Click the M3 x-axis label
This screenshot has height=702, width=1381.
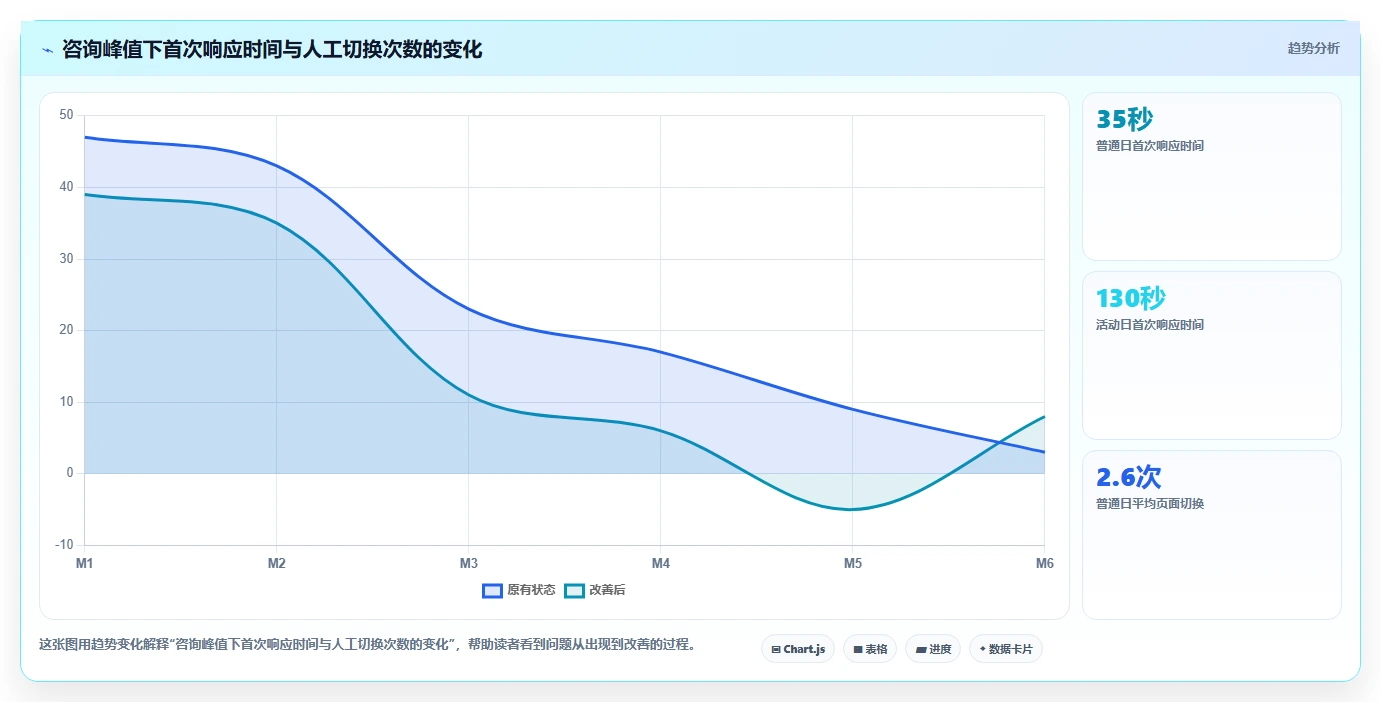pos(469,564)
